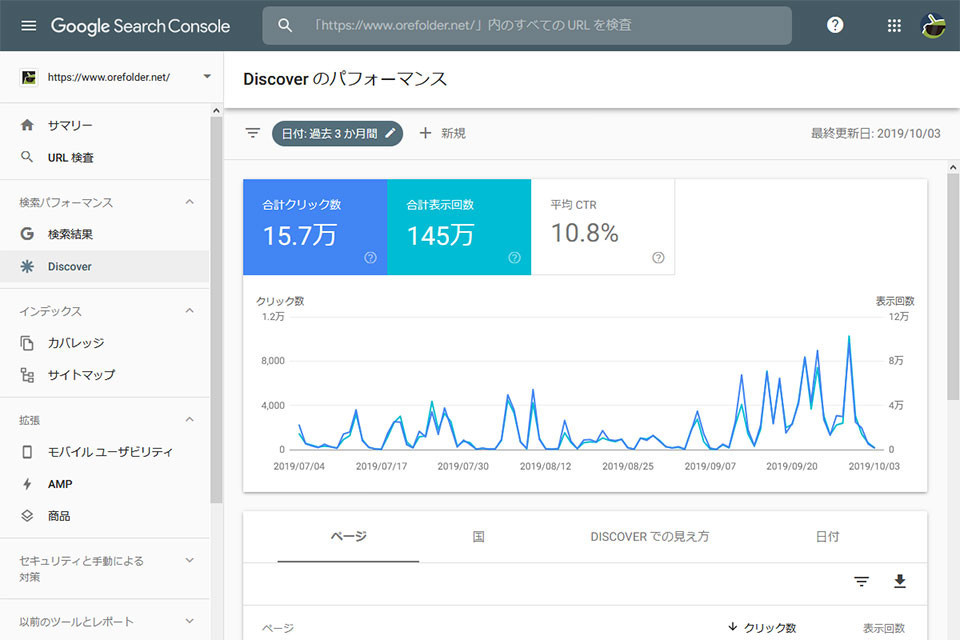The image size is (960, 640).
Task: Expand 以前のツールとレポート section
Action: 190,621
